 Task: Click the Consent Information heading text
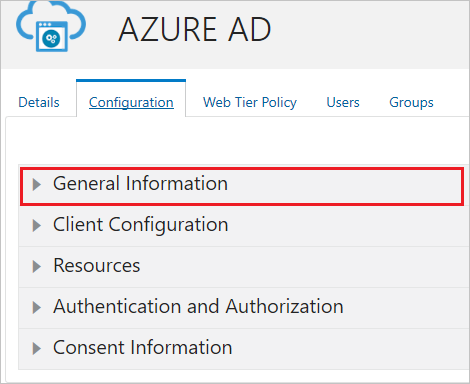point(143,347)
